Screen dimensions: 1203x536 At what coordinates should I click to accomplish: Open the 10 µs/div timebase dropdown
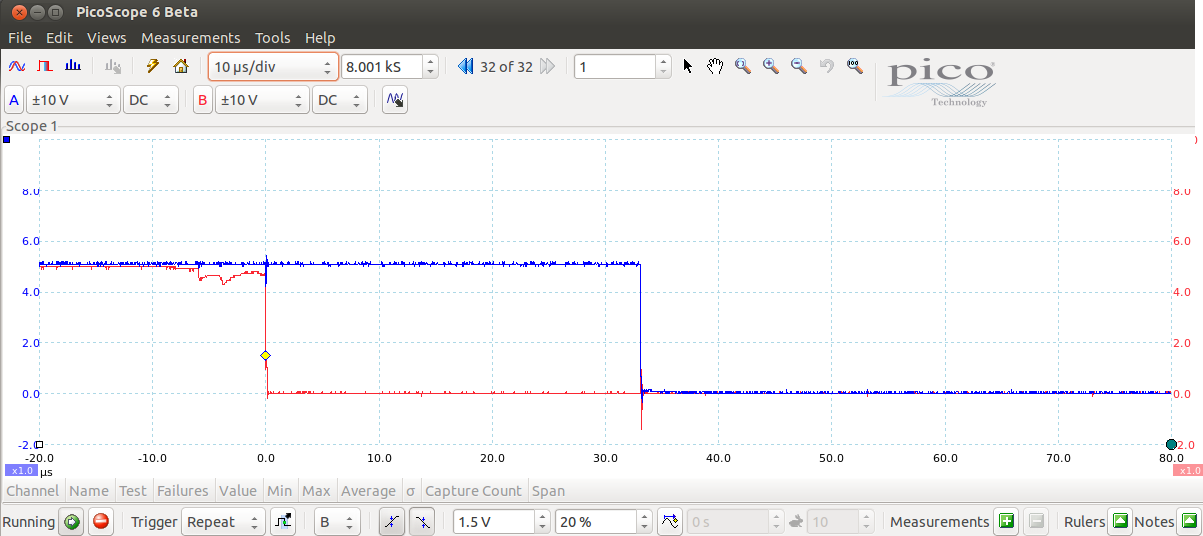273,67
